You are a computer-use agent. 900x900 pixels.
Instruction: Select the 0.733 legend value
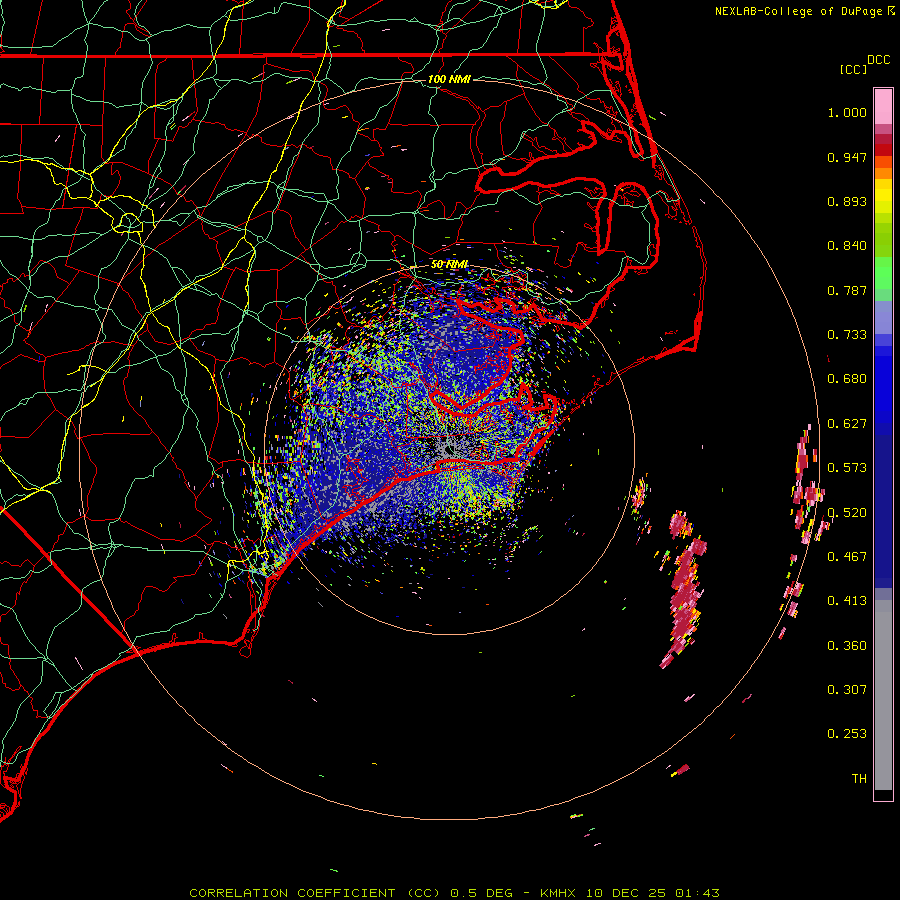click(847, 335)
